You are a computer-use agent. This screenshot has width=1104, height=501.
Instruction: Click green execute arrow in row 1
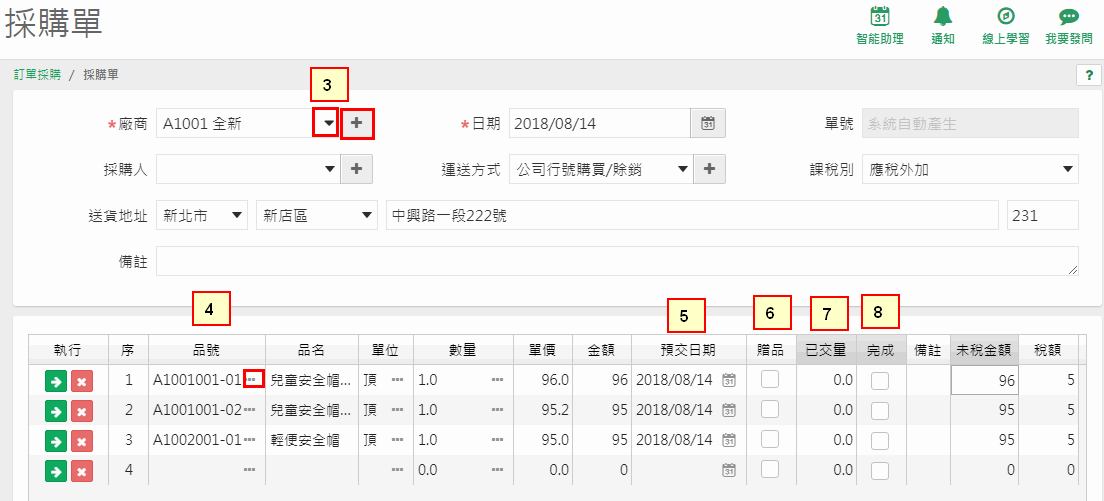(x=55, y=381)
